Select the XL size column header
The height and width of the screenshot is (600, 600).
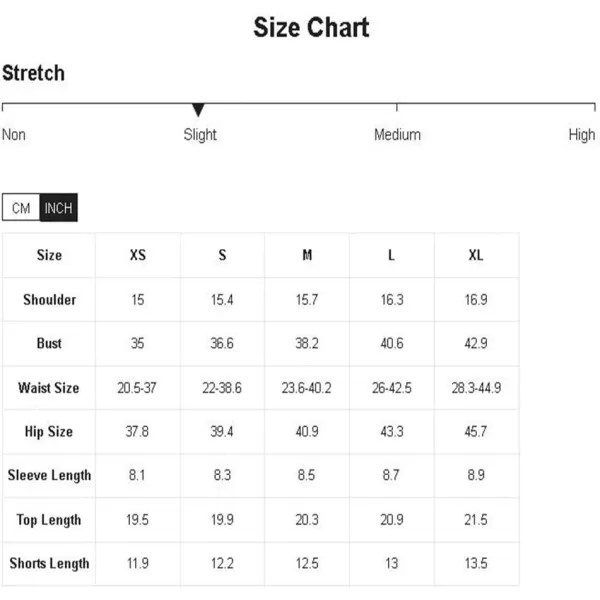coord(476,255)
